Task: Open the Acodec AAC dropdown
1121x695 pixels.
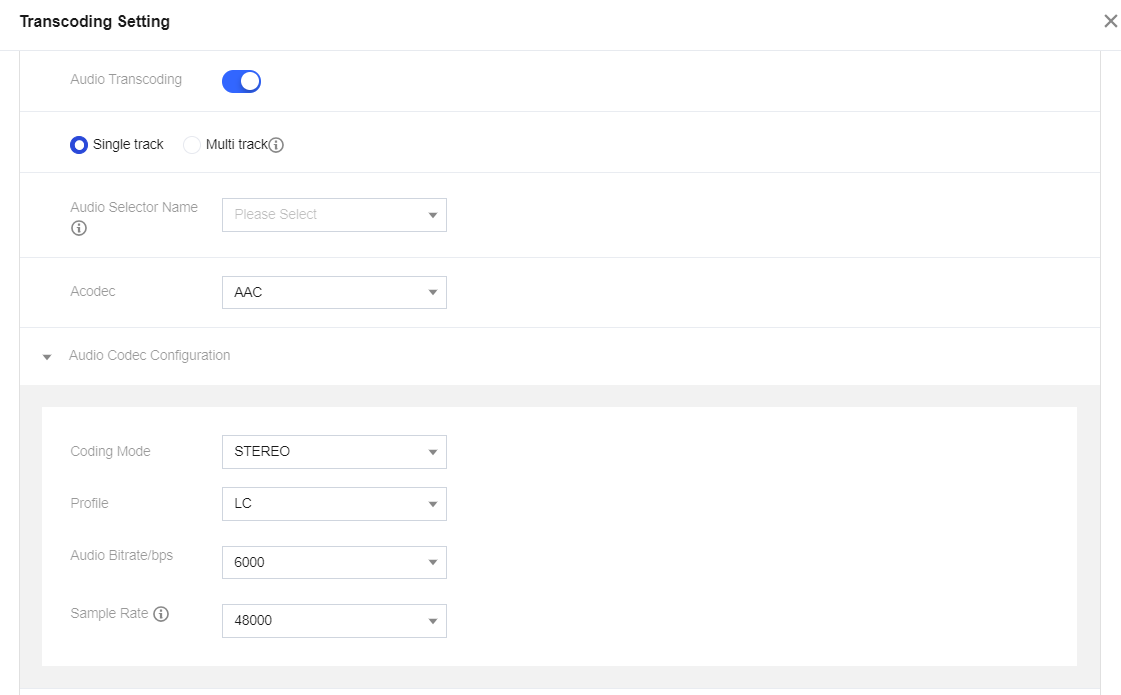Action: 333,293
